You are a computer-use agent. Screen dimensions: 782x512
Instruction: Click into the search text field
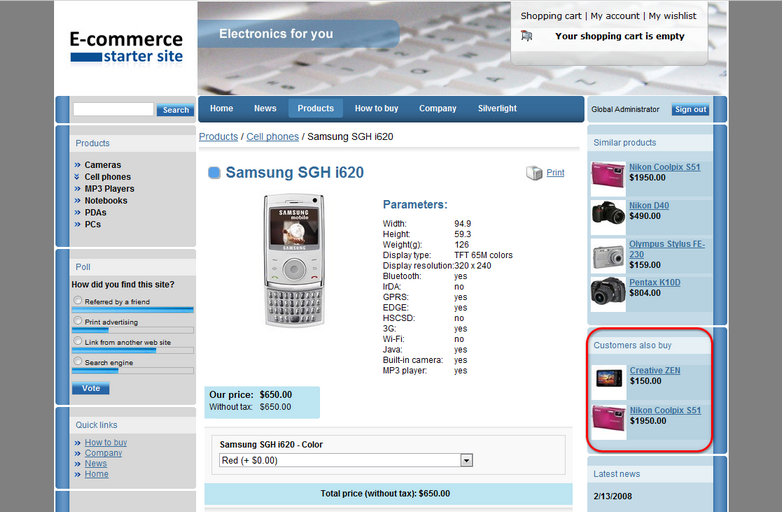(x=113, y=109)
